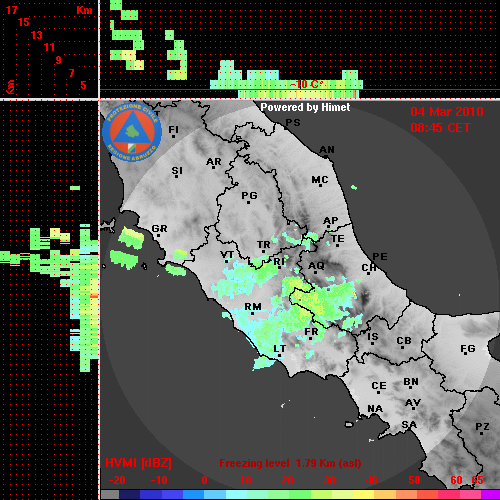Click the PE (Pescara) city label
Screen dimensions: 500x500
380,257
